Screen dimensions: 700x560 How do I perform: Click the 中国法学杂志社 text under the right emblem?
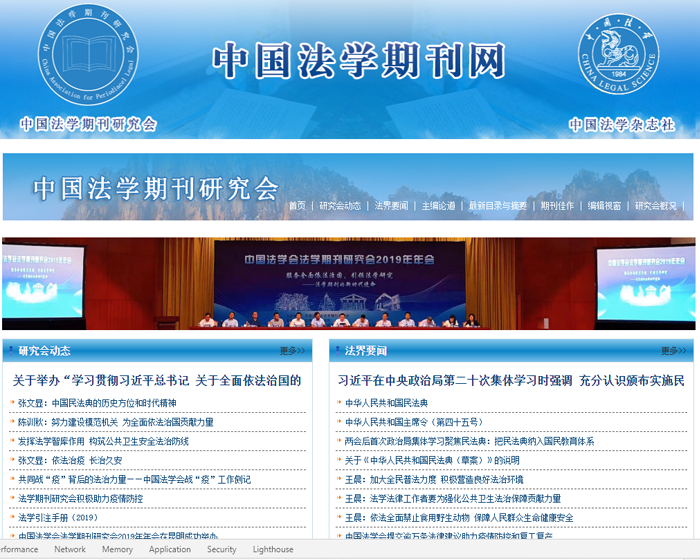point(622,124)
